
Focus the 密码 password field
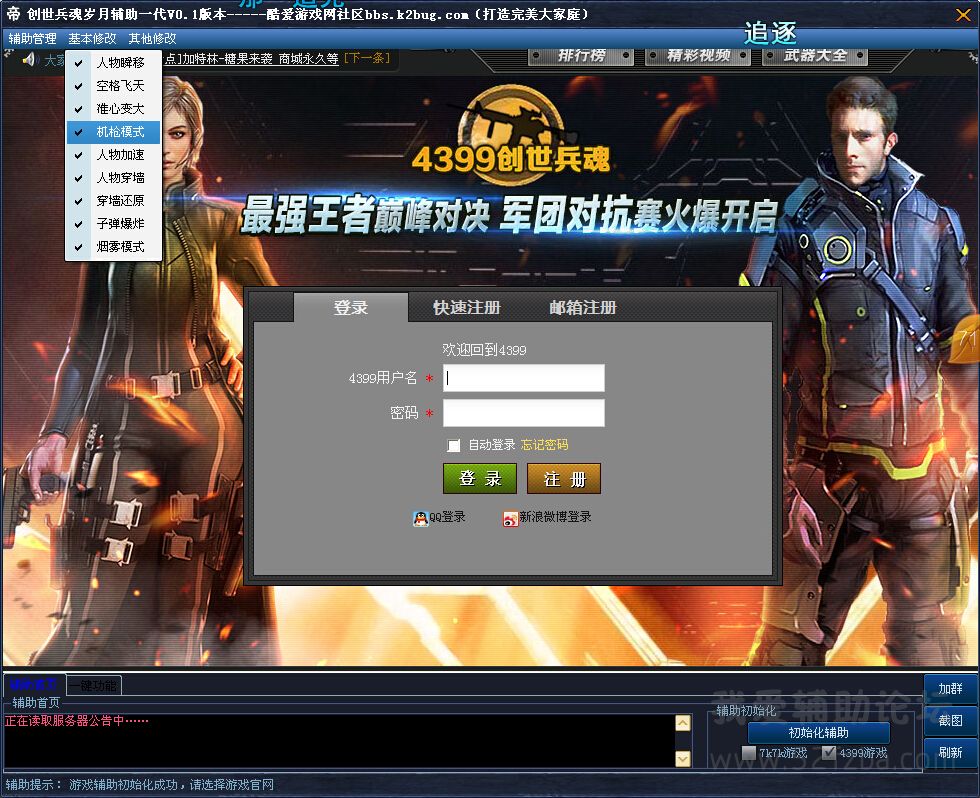524,413
